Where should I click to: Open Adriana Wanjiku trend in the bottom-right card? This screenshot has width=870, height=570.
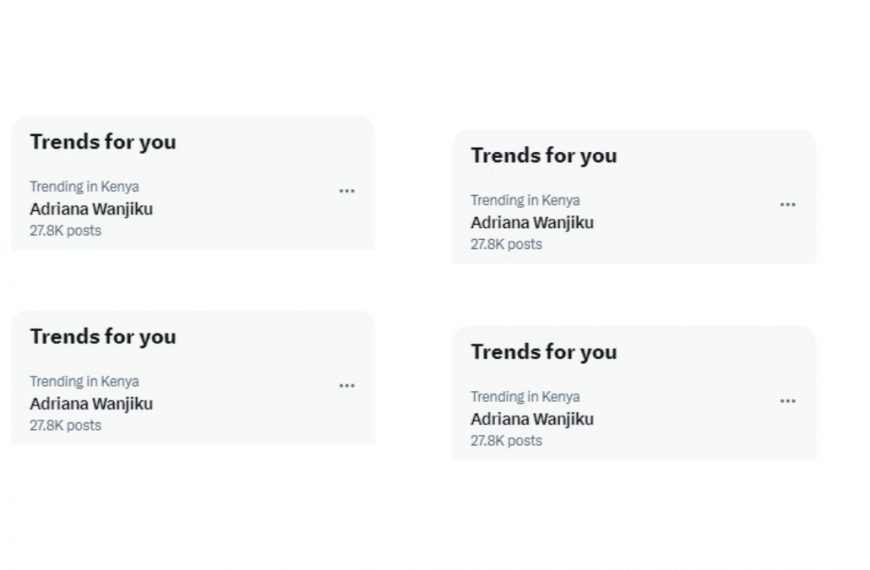(532, 419)
